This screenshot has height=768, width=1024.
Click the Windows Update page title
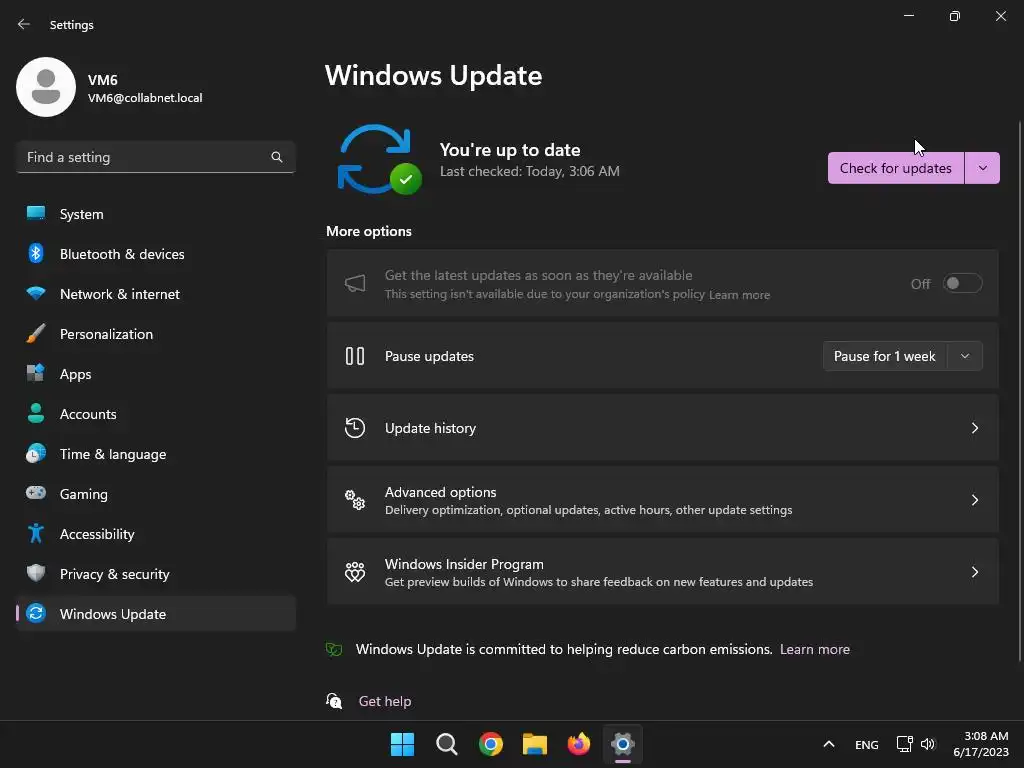(x=434, y=76)
